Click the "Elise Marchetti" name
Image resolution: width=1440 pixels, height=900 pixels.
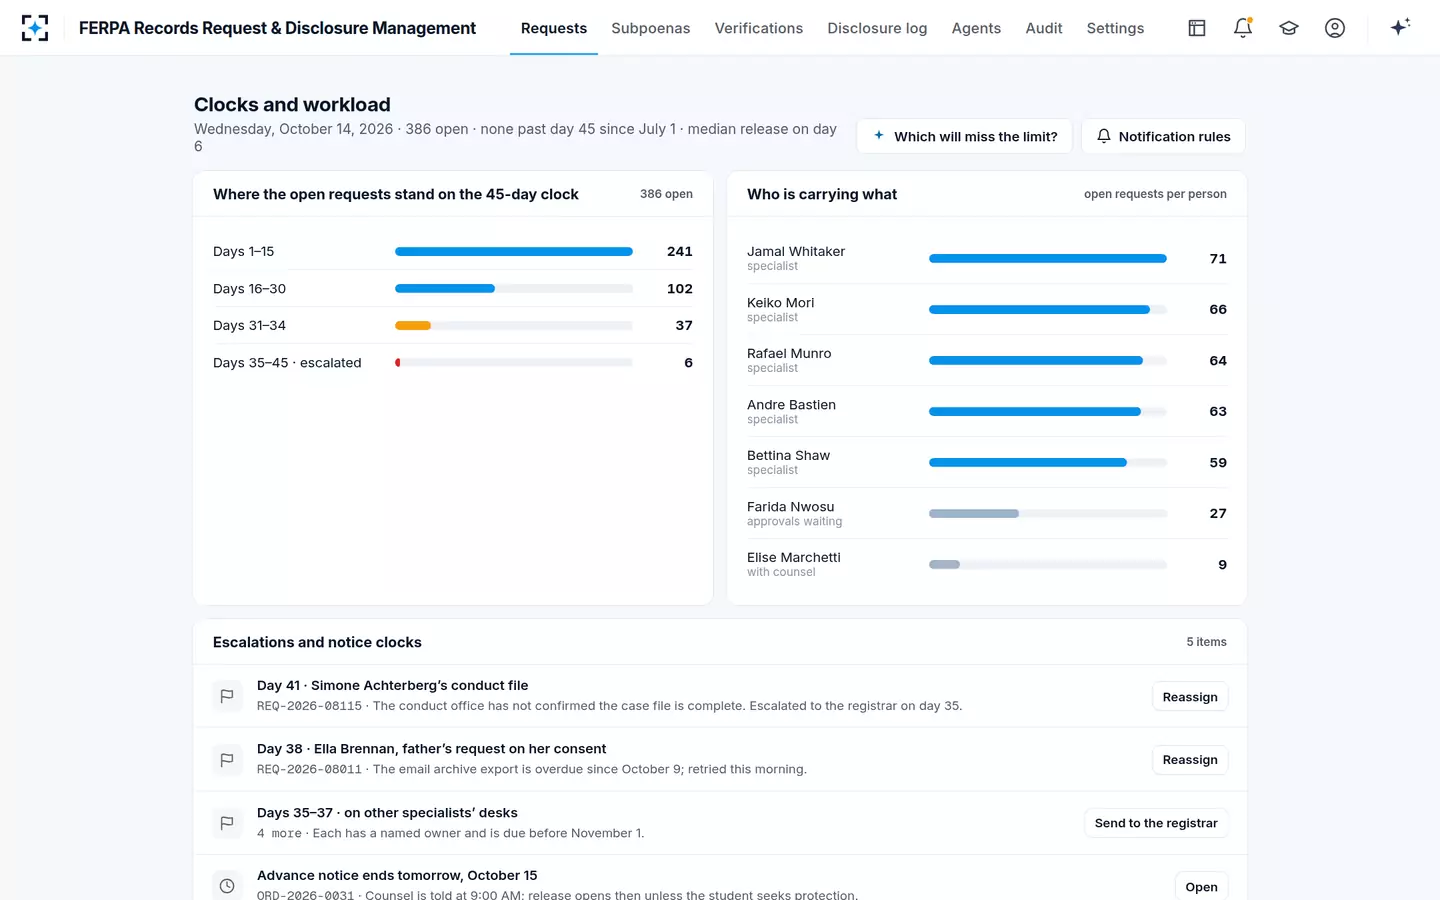pos(794,558)
